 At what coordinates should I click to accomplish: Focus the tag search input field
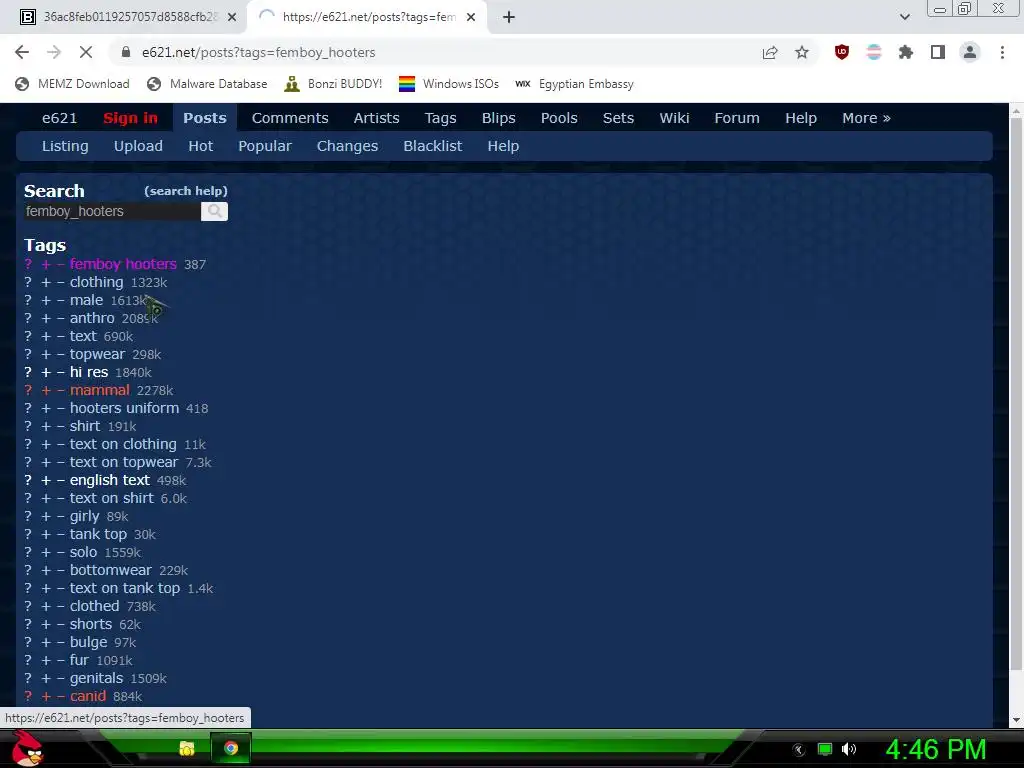tap(112, 211)
